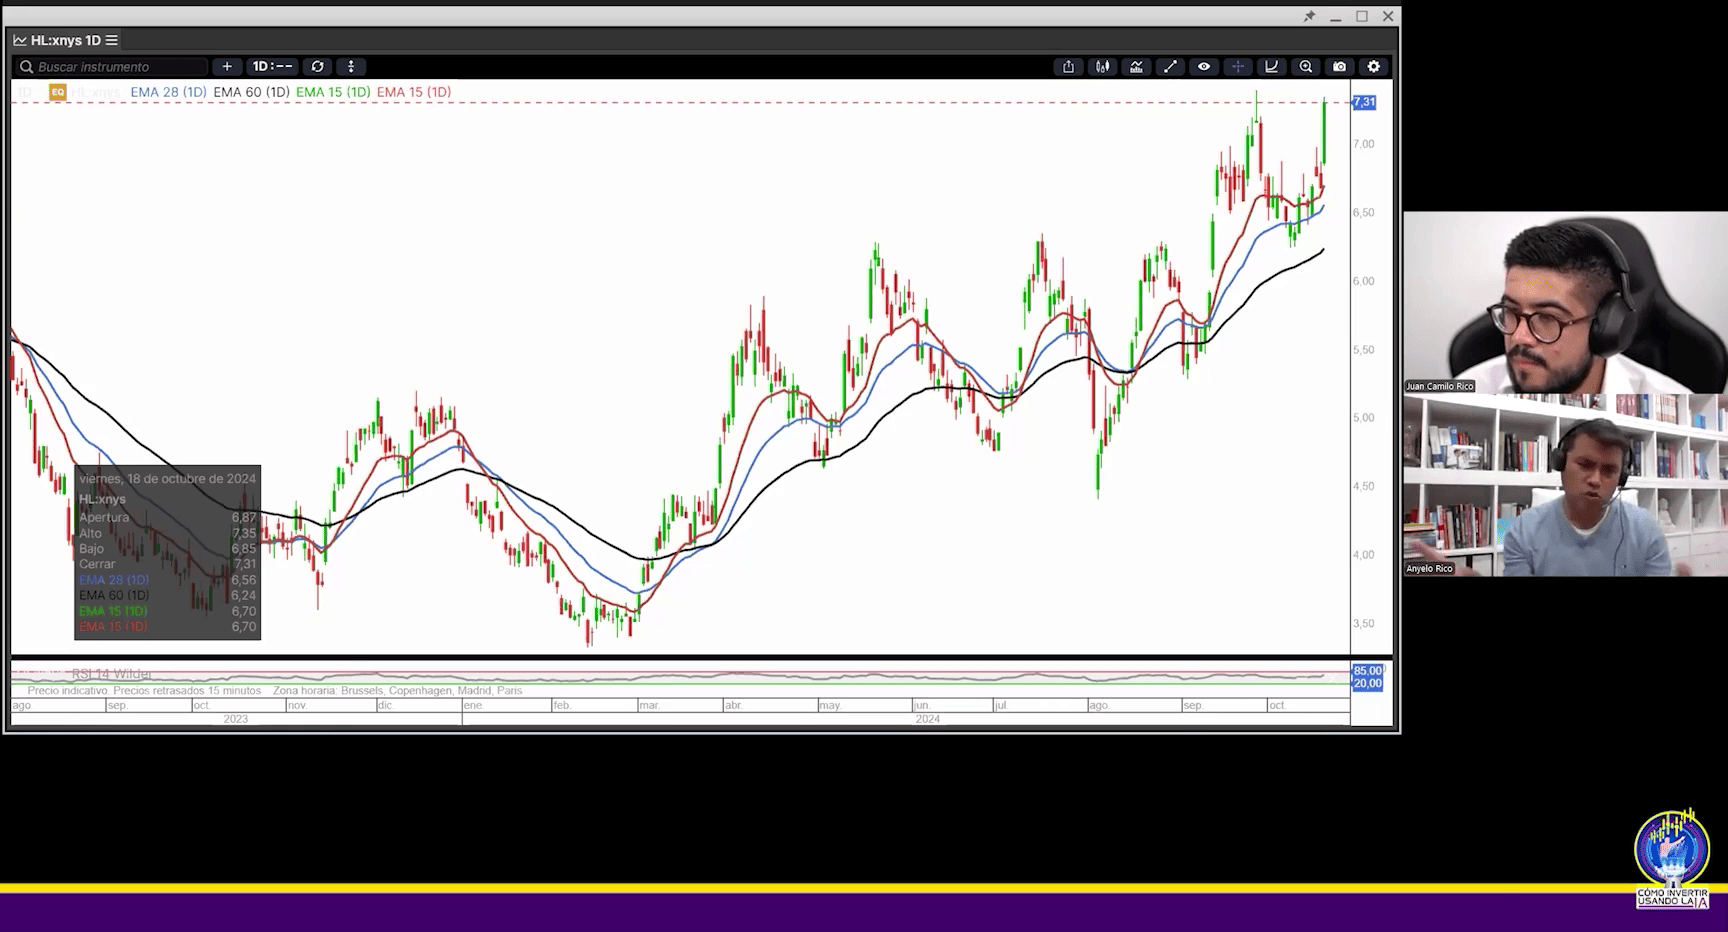The image size is (1728, 932).
Task: Toggle the eye visibility icon
Action: click(1204, 67)
